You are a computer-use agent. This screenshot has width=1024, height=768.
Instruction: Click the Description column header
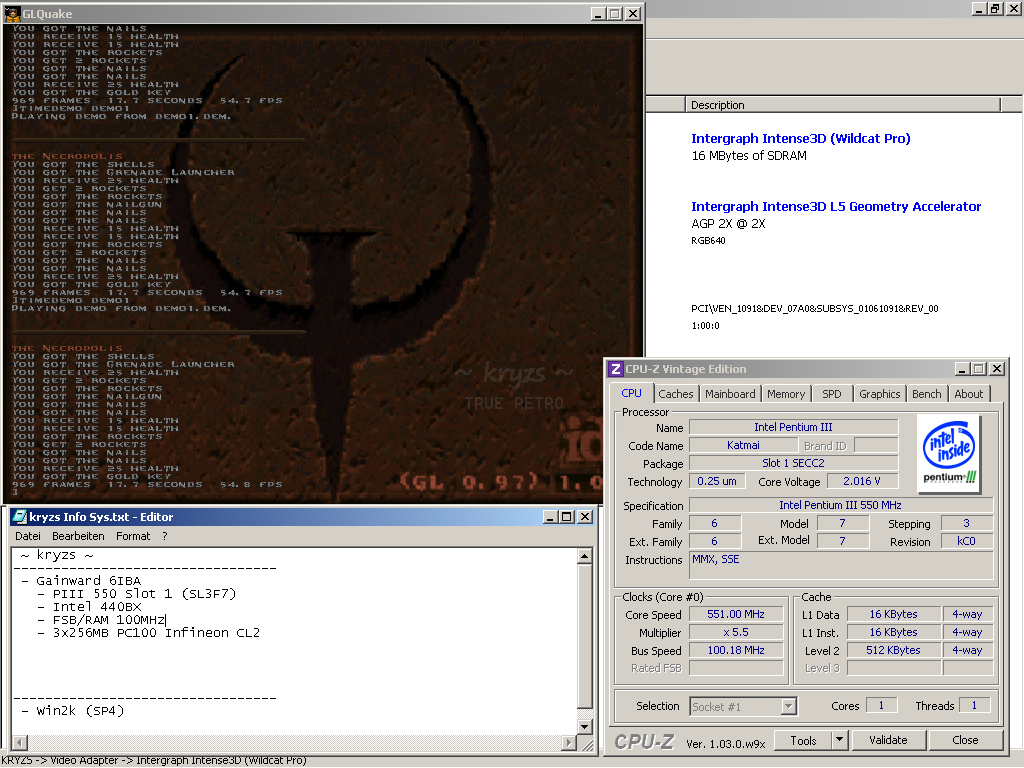coord(842,104)
